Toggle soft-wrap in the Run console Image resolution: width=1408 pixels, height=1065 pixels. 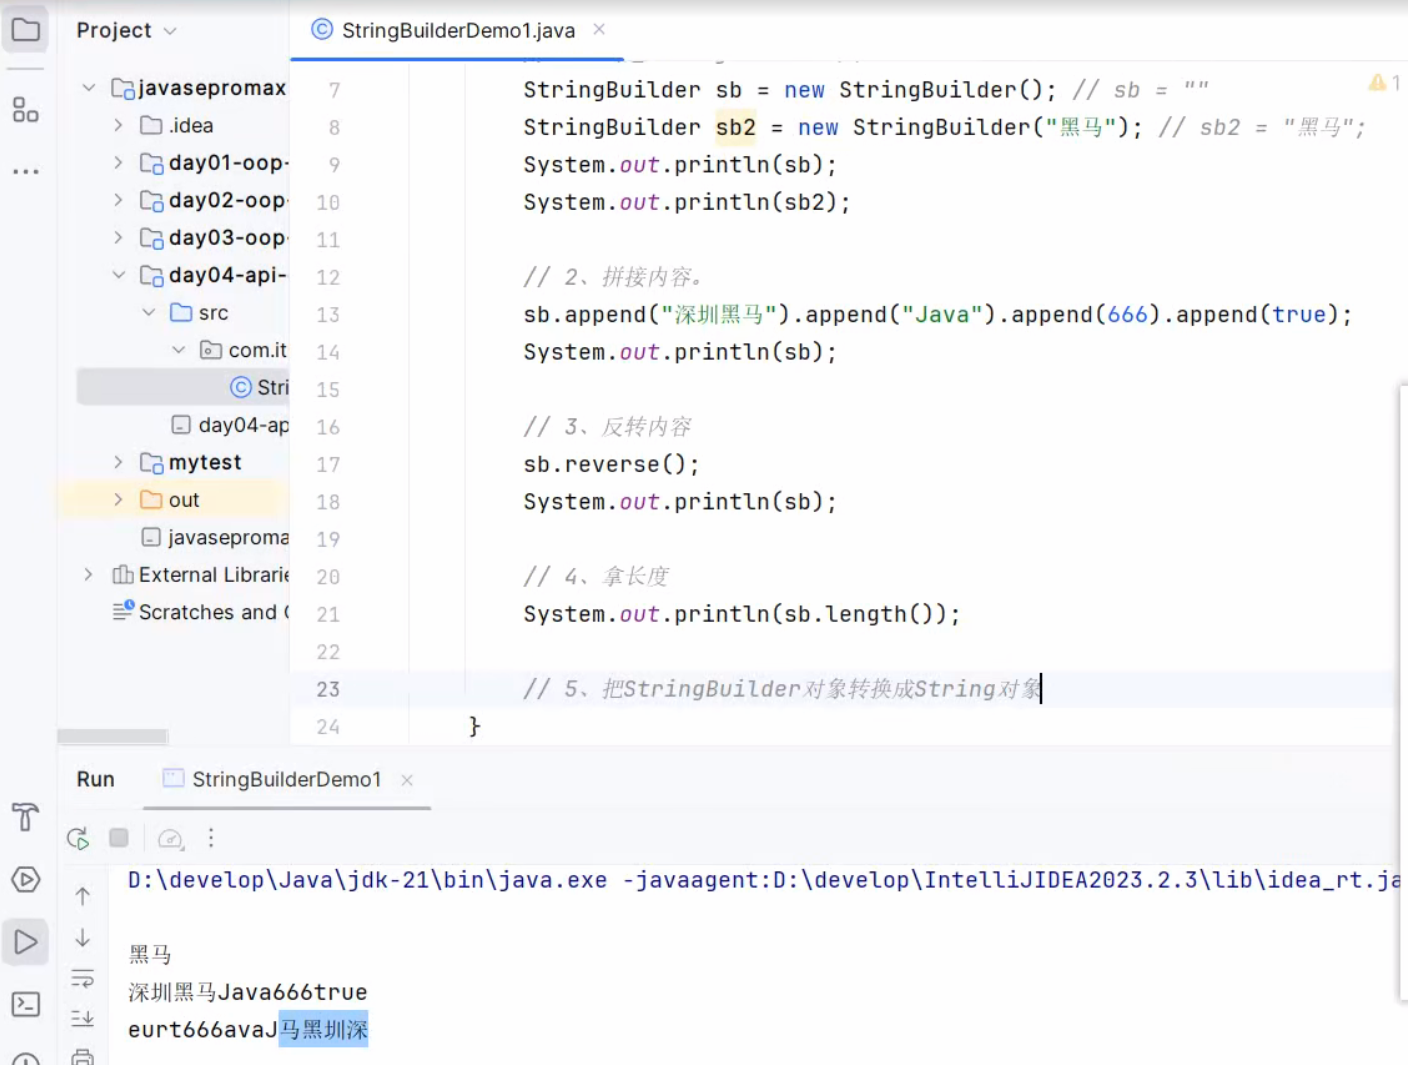[83, 978]
